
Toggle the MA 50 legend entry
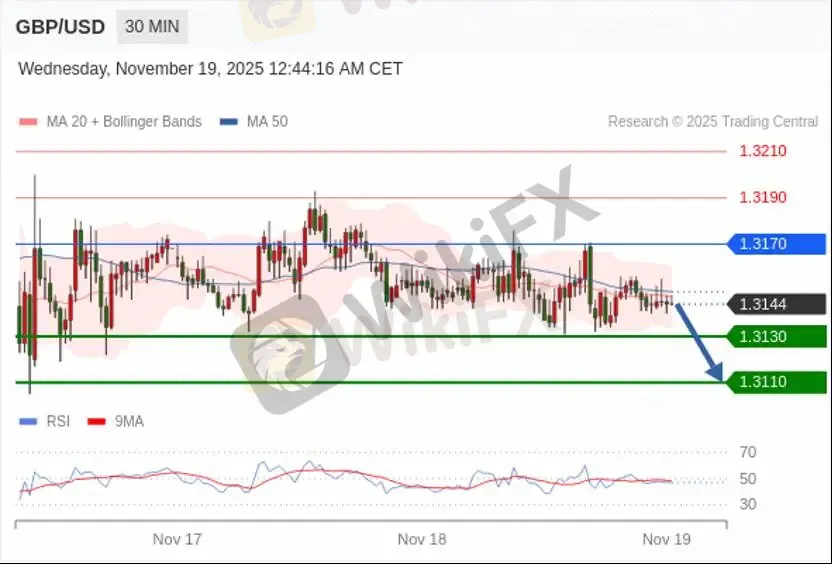point(254,121)
